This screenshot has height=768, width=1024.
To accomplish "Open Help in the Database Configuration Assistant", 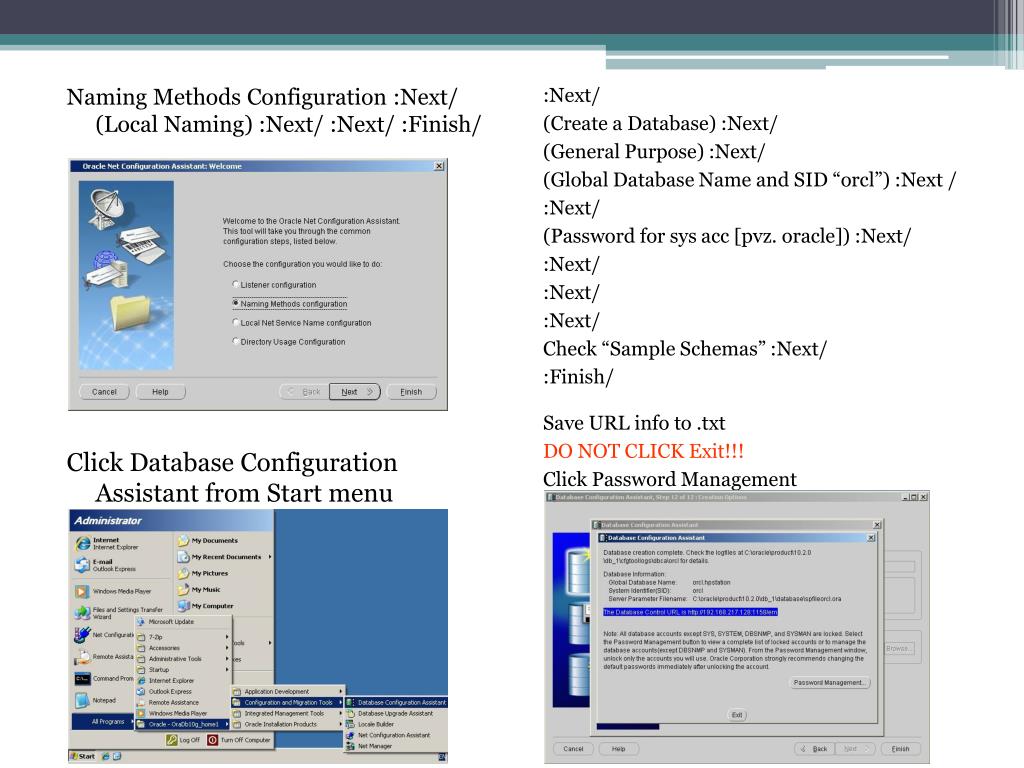I will pos(618,749).
